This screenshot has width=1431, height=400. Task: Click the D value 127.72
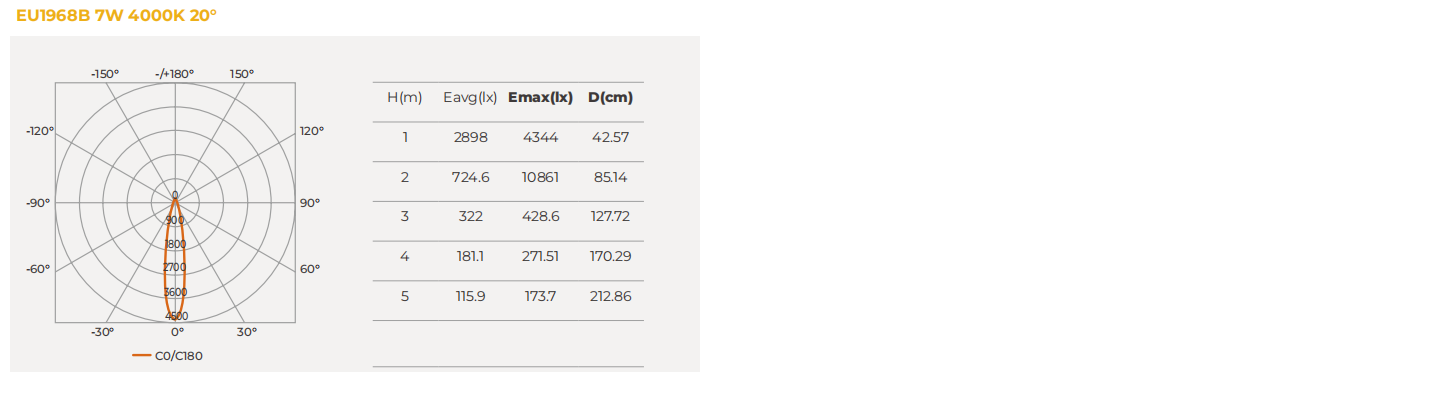[610, 216]
